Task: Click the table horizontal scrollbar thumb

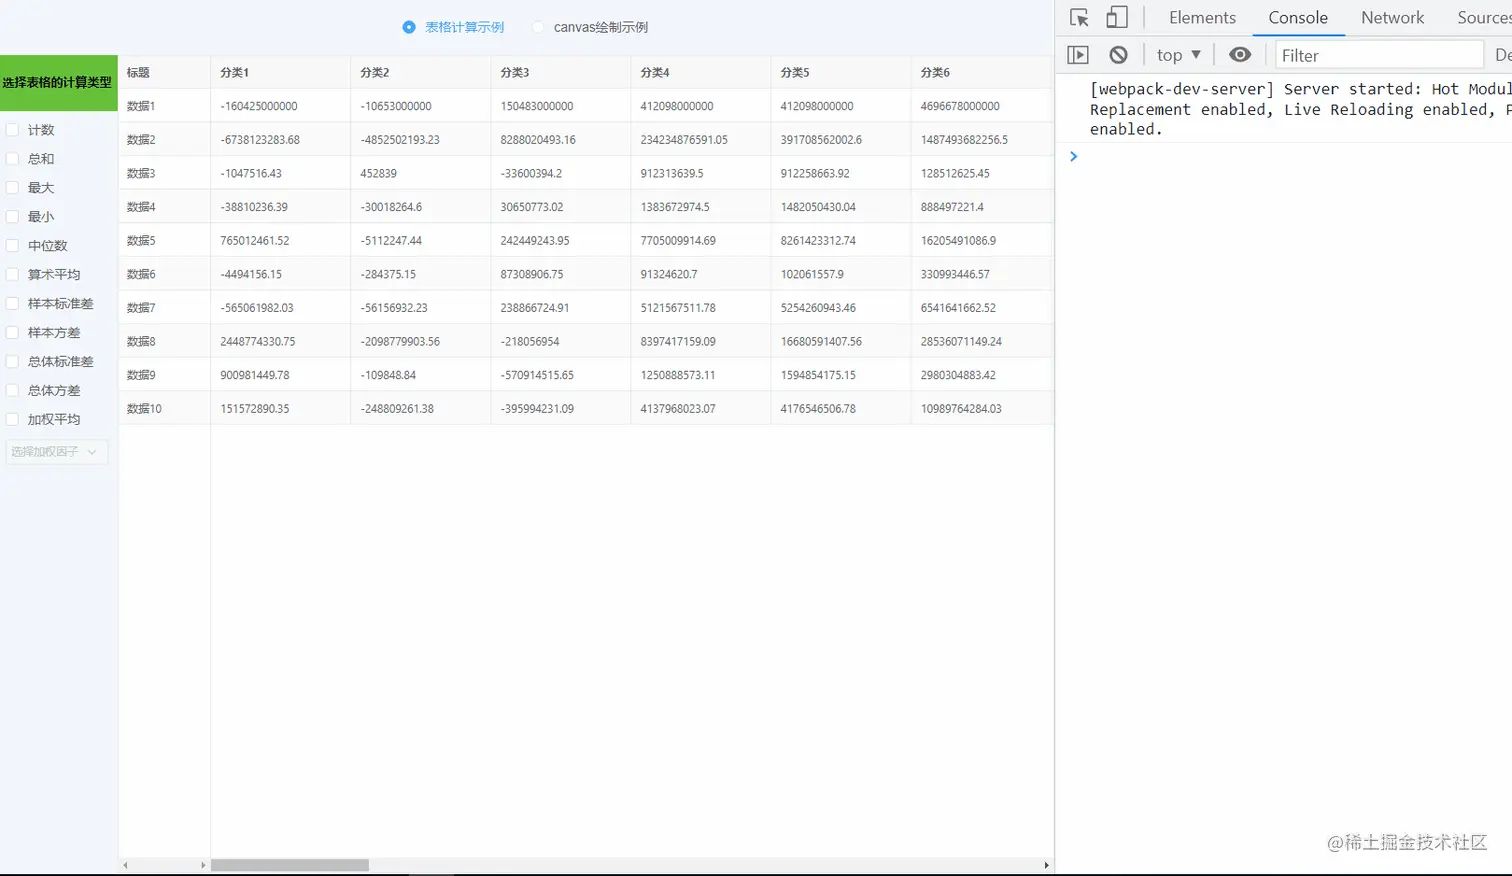Action: coord(290,865)
